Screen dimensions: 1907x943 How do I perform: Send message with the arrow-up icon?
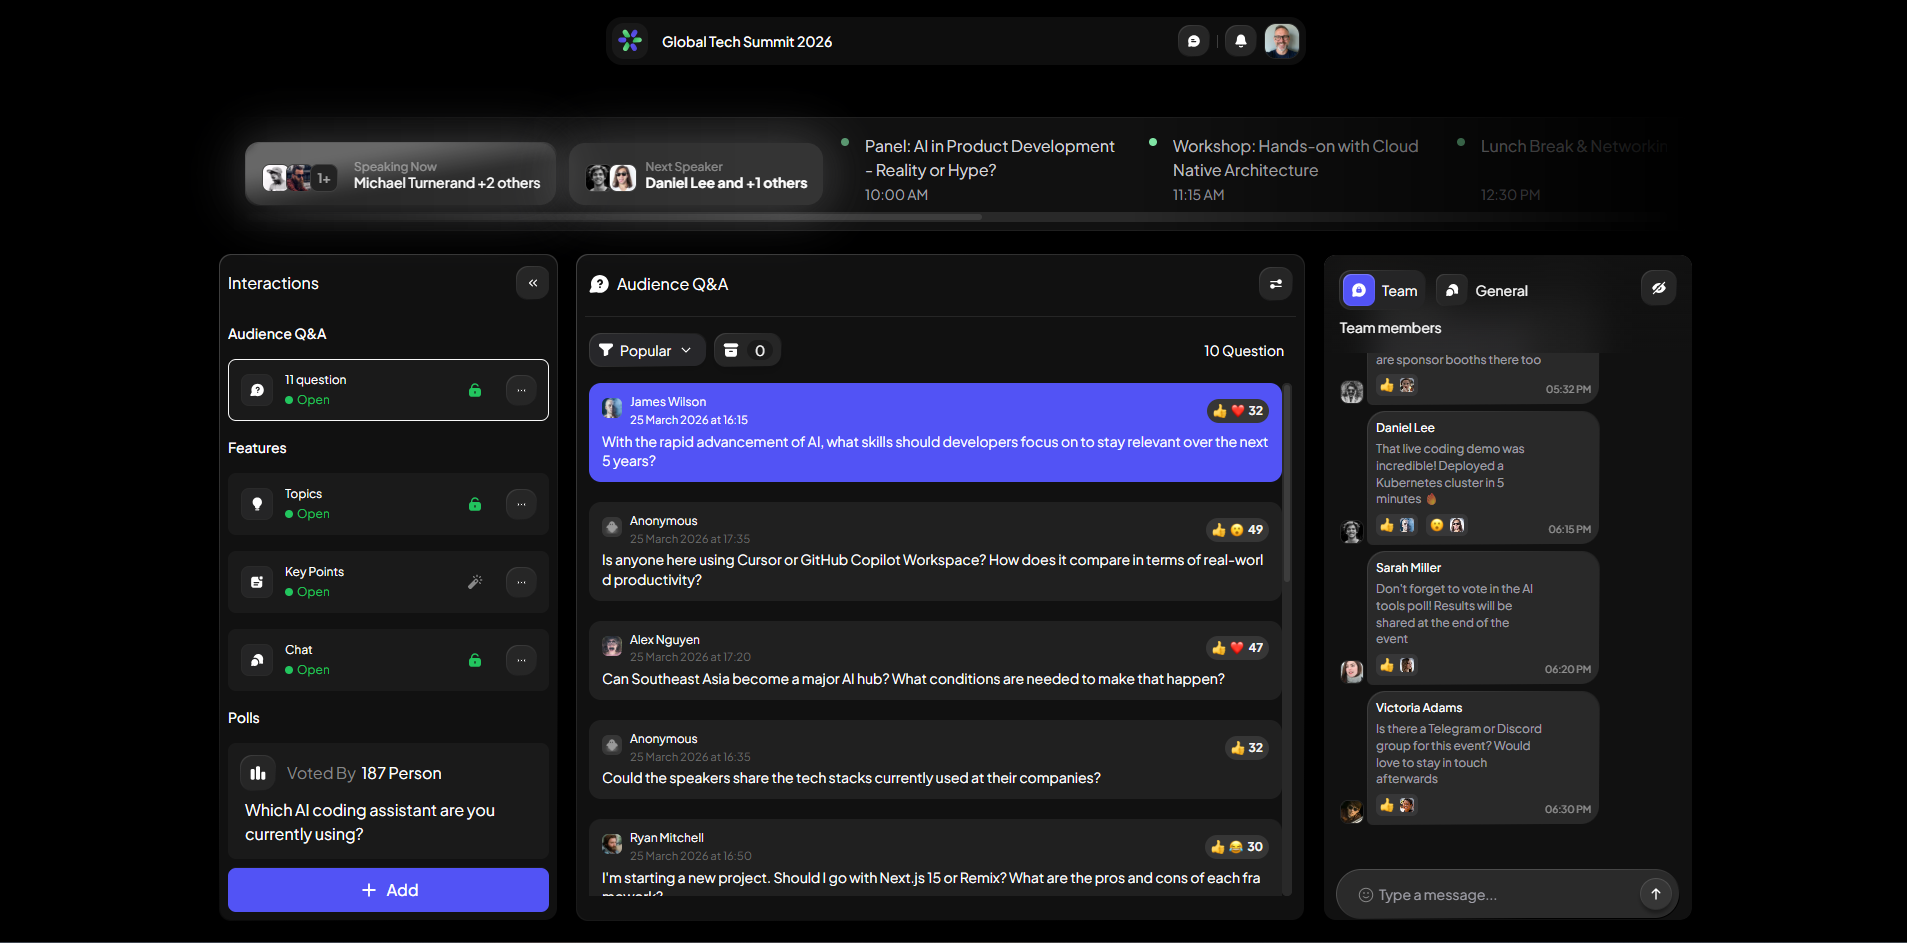(1655, 894)
